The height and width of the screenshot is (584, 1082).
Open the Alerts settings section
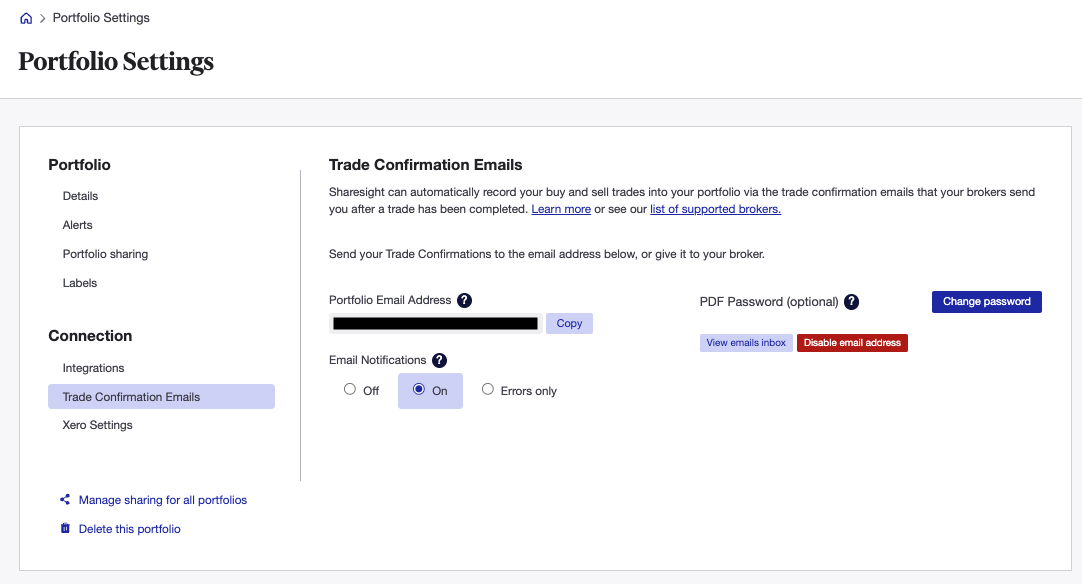click(77, 224)
